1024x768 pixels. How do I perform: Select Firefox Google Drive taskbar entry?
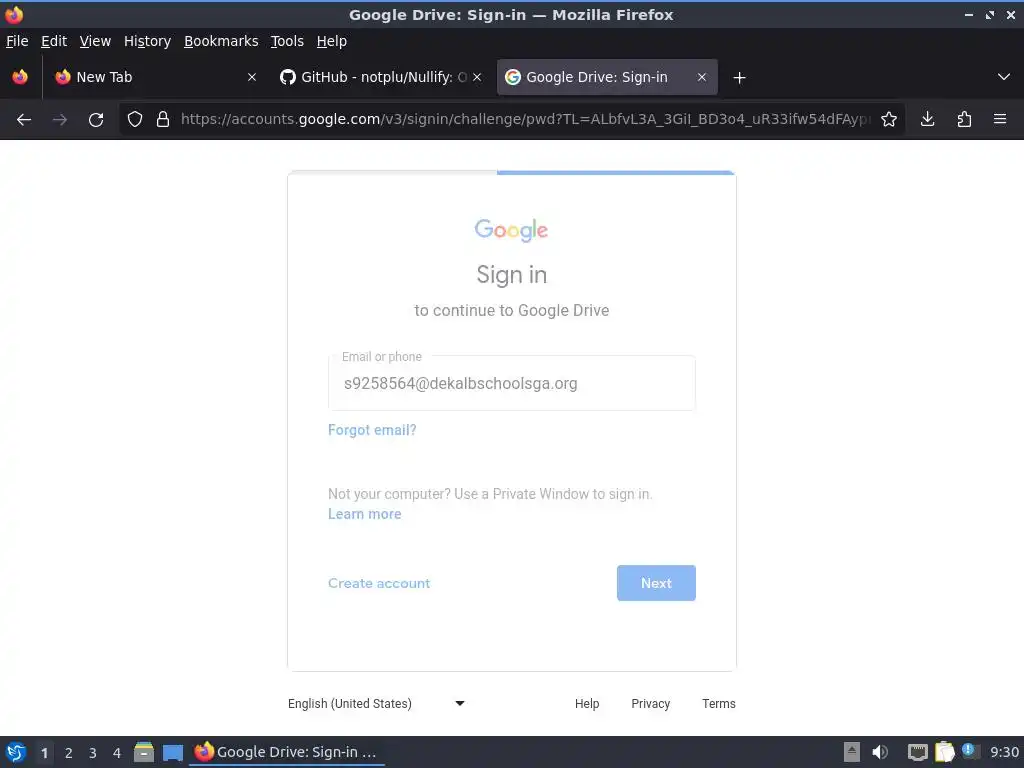coord(287,752)
